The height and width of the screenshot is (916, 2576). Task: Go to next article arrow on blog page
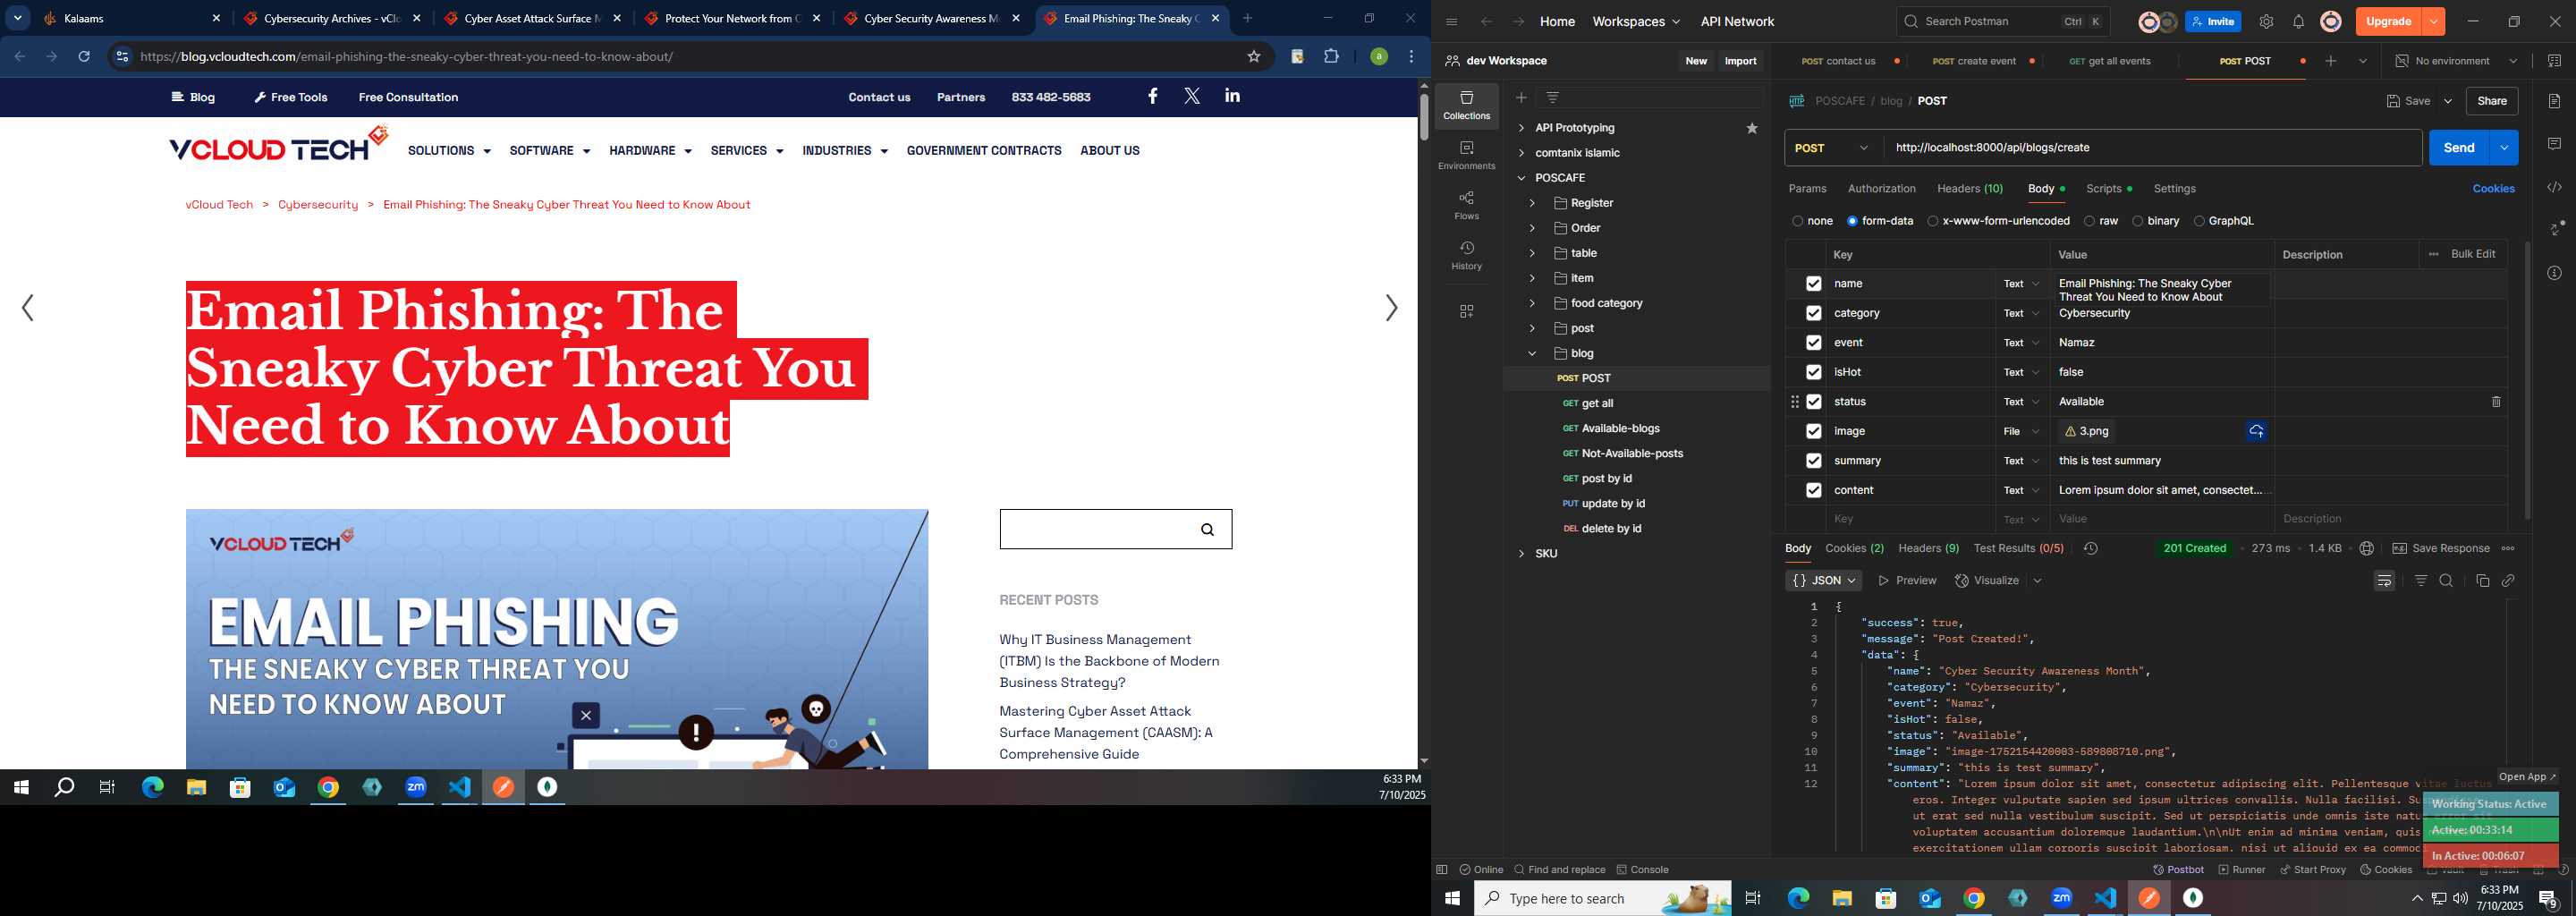(x=1390, y=308)
